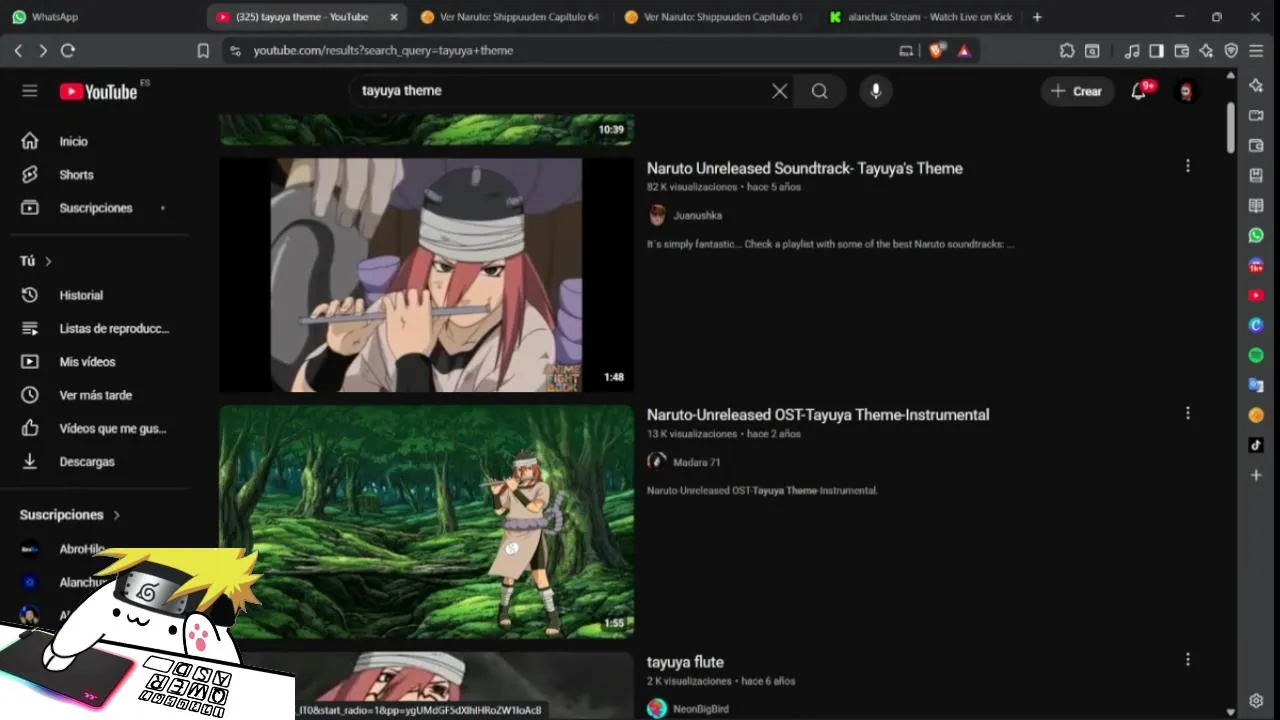The width and height of the screenshot is (1280, 720).
Task: Click the magnifier search button
Action: point(820,91)
